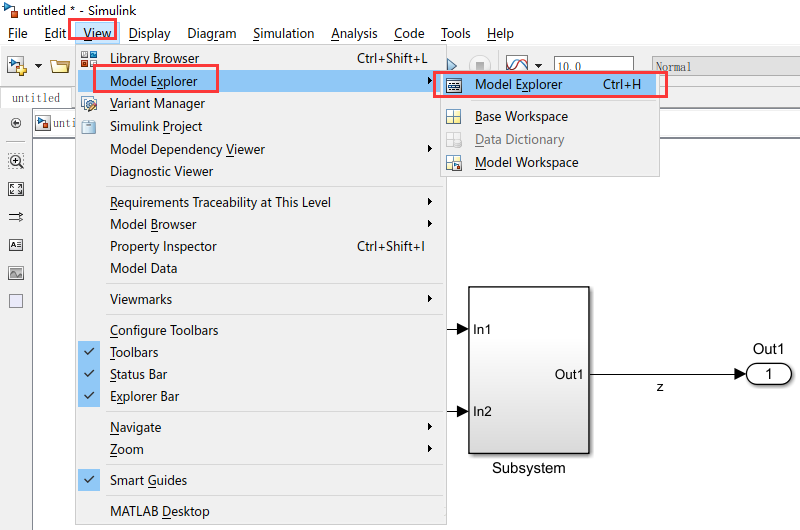This screenshot has width=800, height=530.
Task: Open the Analysis menu
Action: [354, 34]
